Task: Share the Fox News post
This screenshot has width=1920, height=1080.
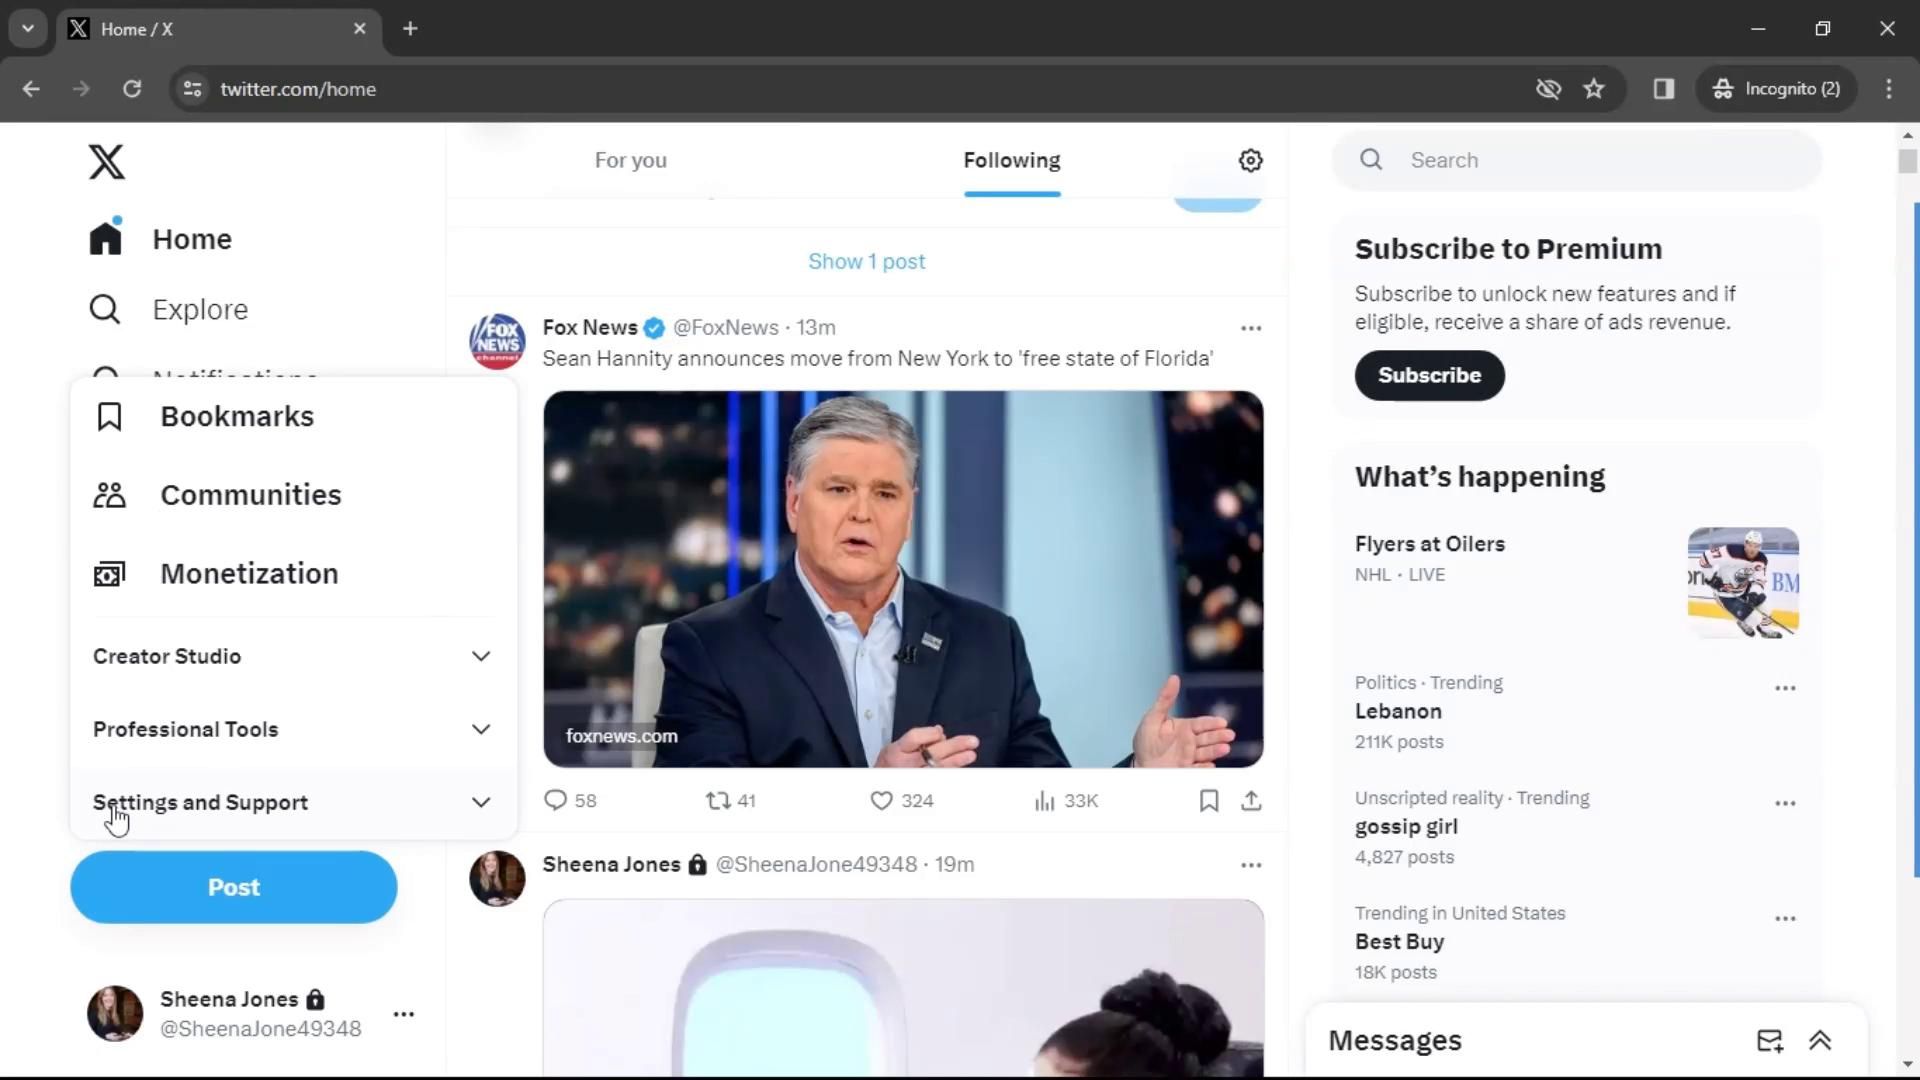Action: tap(1251, 800)
